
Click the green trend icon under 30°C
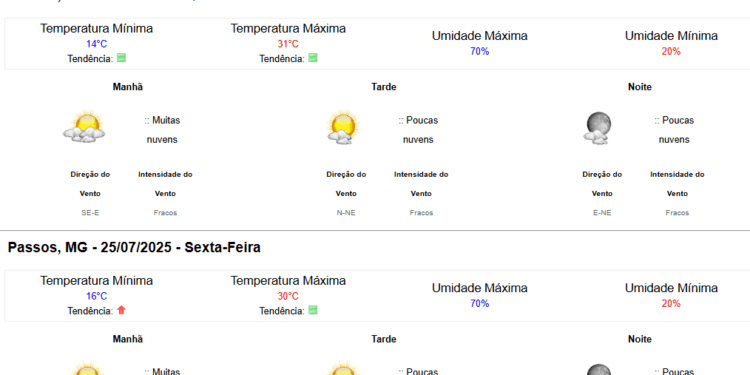coord(313,310)
